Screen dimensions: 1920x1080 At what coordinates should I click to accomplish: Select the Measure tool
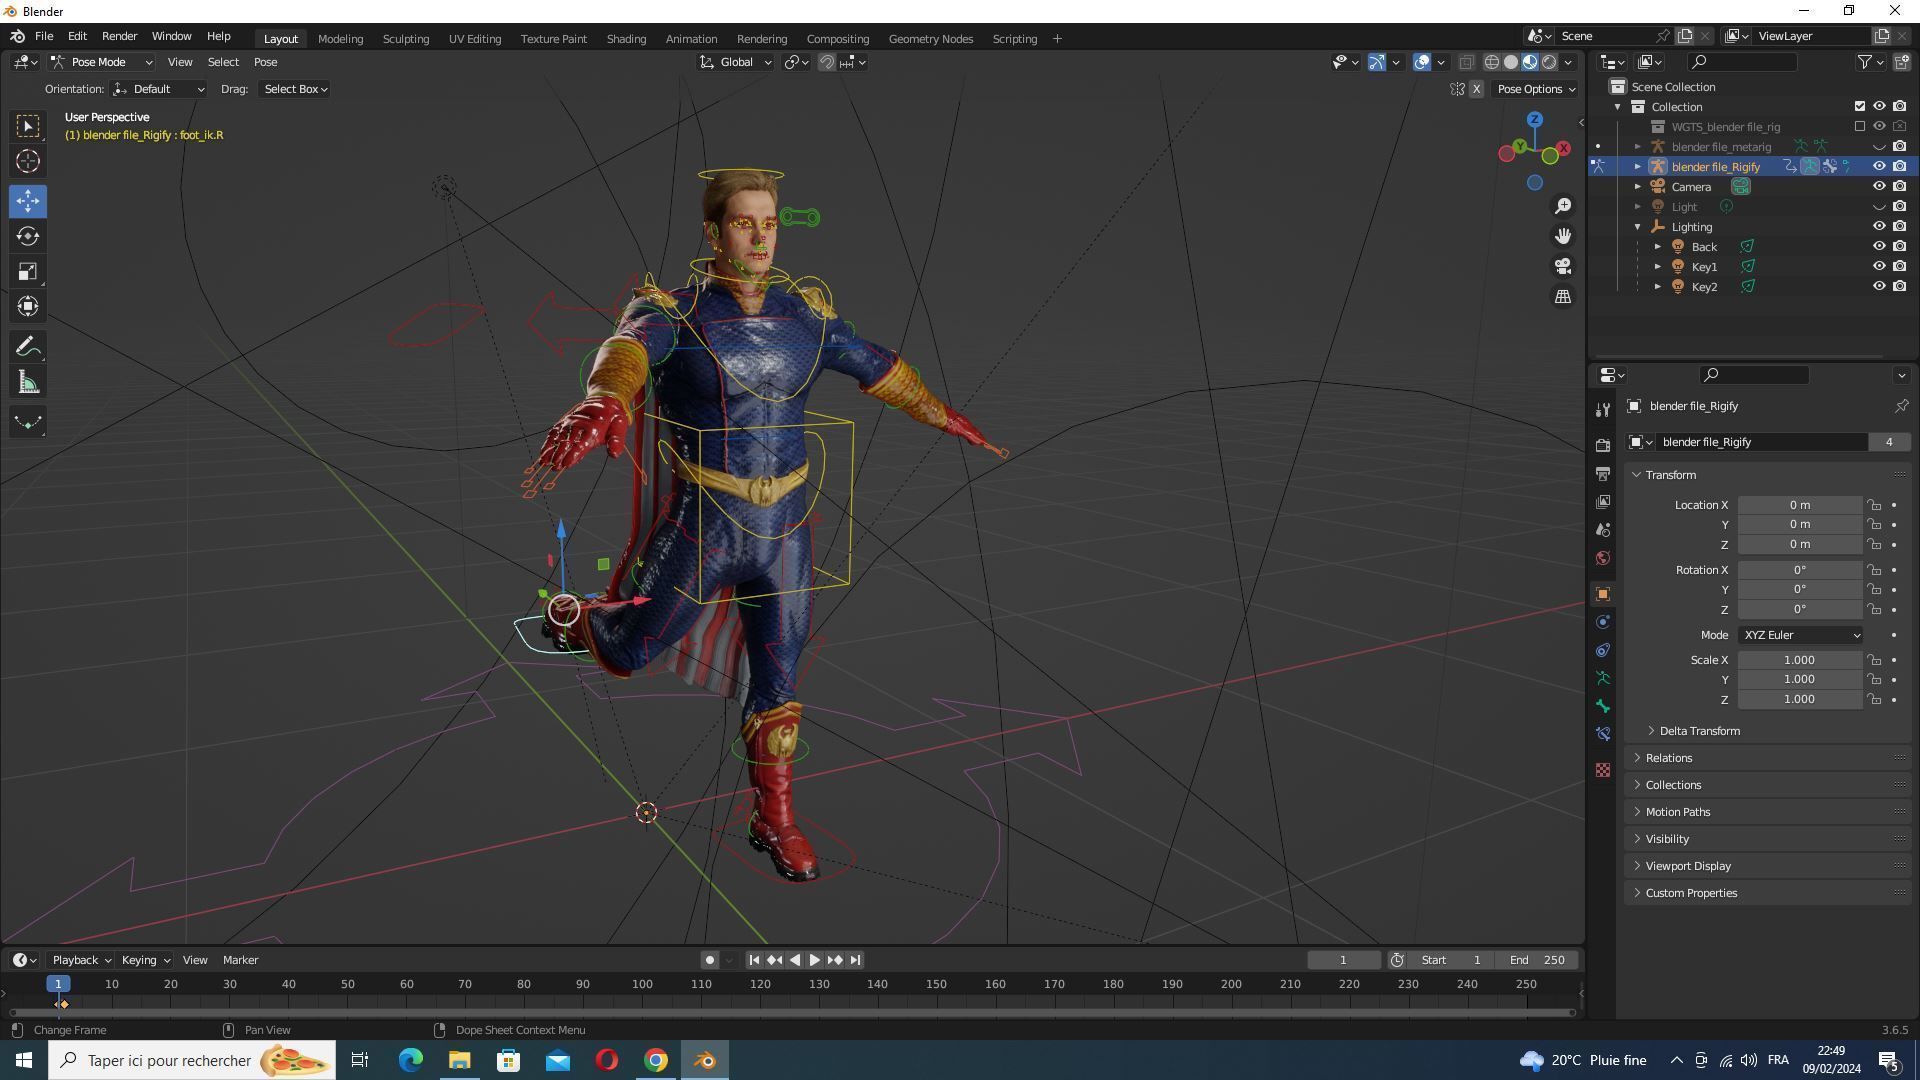28,382
